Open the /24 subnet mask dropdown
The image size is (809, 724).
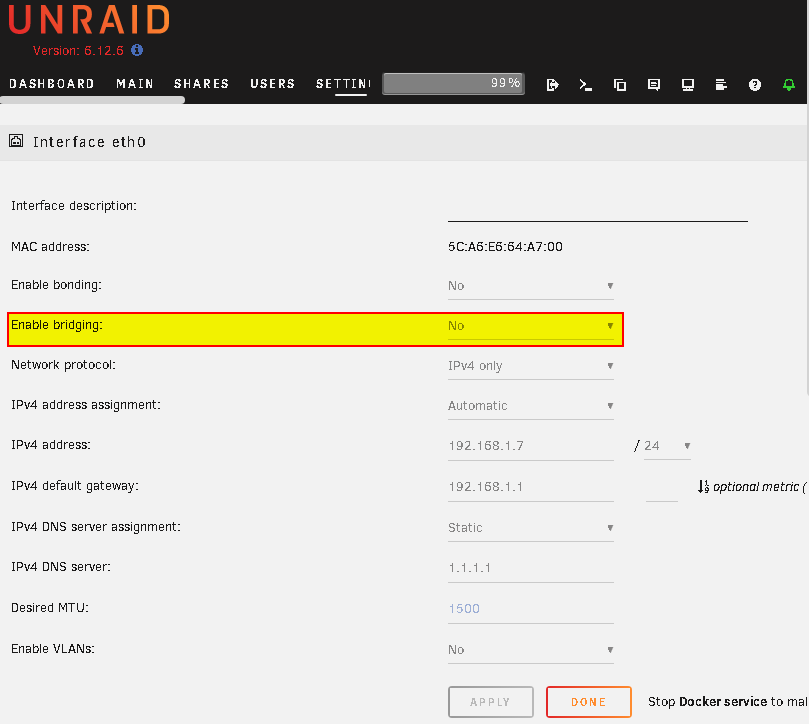667,446
